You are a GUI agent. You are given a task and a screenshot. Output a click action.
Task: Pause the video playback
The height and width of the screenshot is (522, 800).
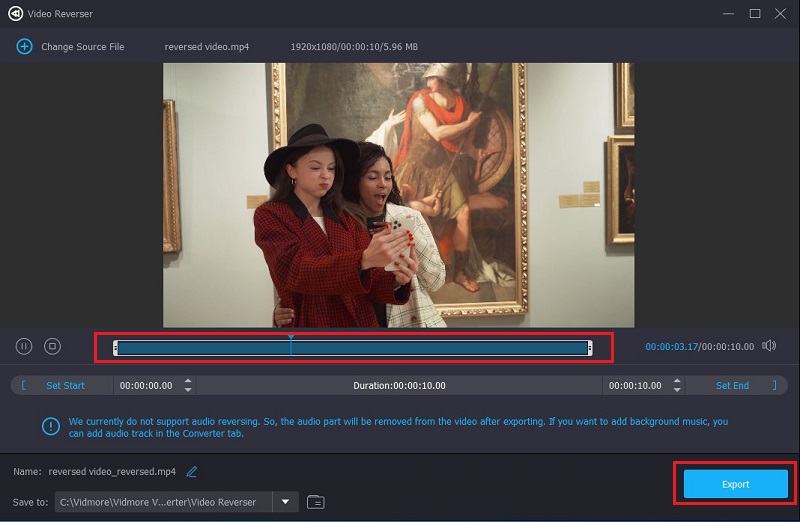tap(24, 346)
